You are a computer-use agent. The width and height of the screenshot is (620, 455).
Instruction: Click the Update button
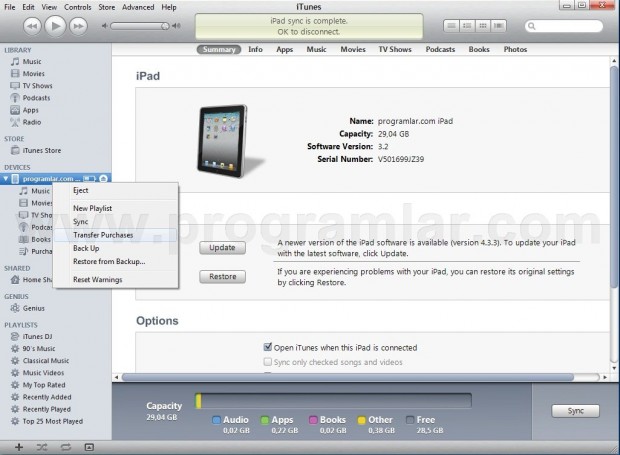[222, 247]
